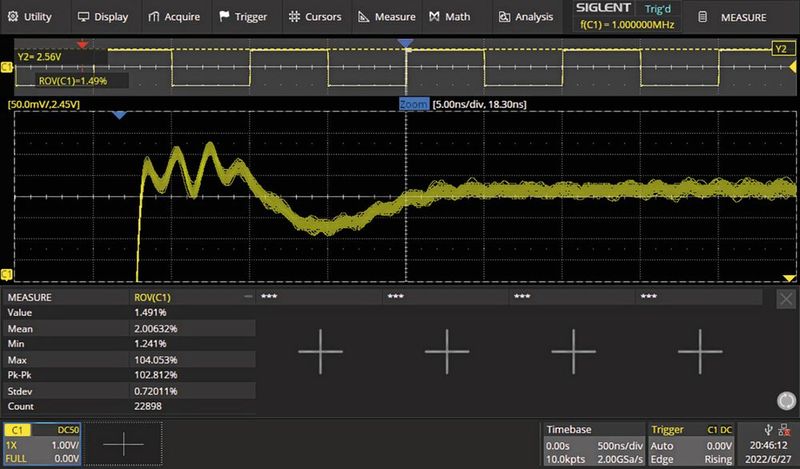Screen dimensions: 800x469
Task: Click the round reset statistics button
Action: (x=786, y=401)
